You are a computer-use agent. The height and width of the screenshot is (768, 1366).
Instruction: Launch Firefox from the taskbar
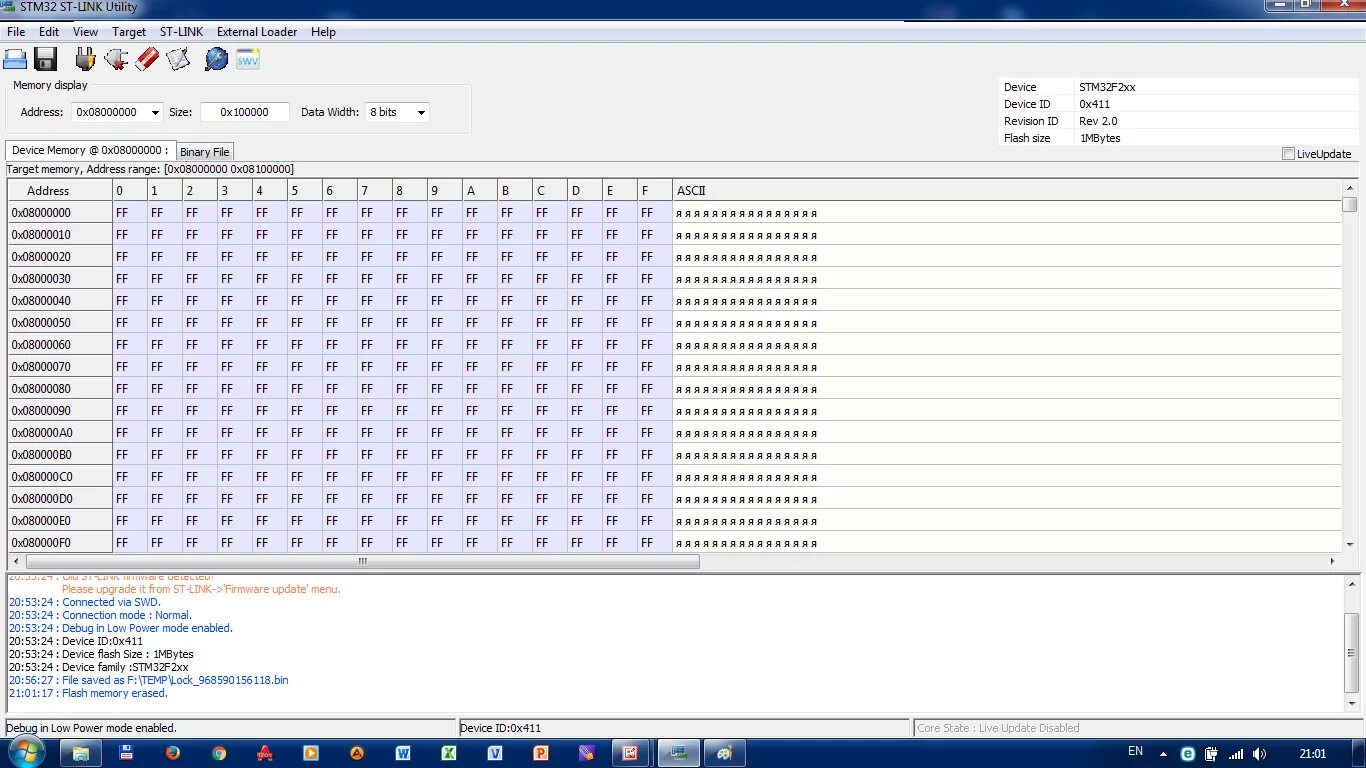coord(173,753)
